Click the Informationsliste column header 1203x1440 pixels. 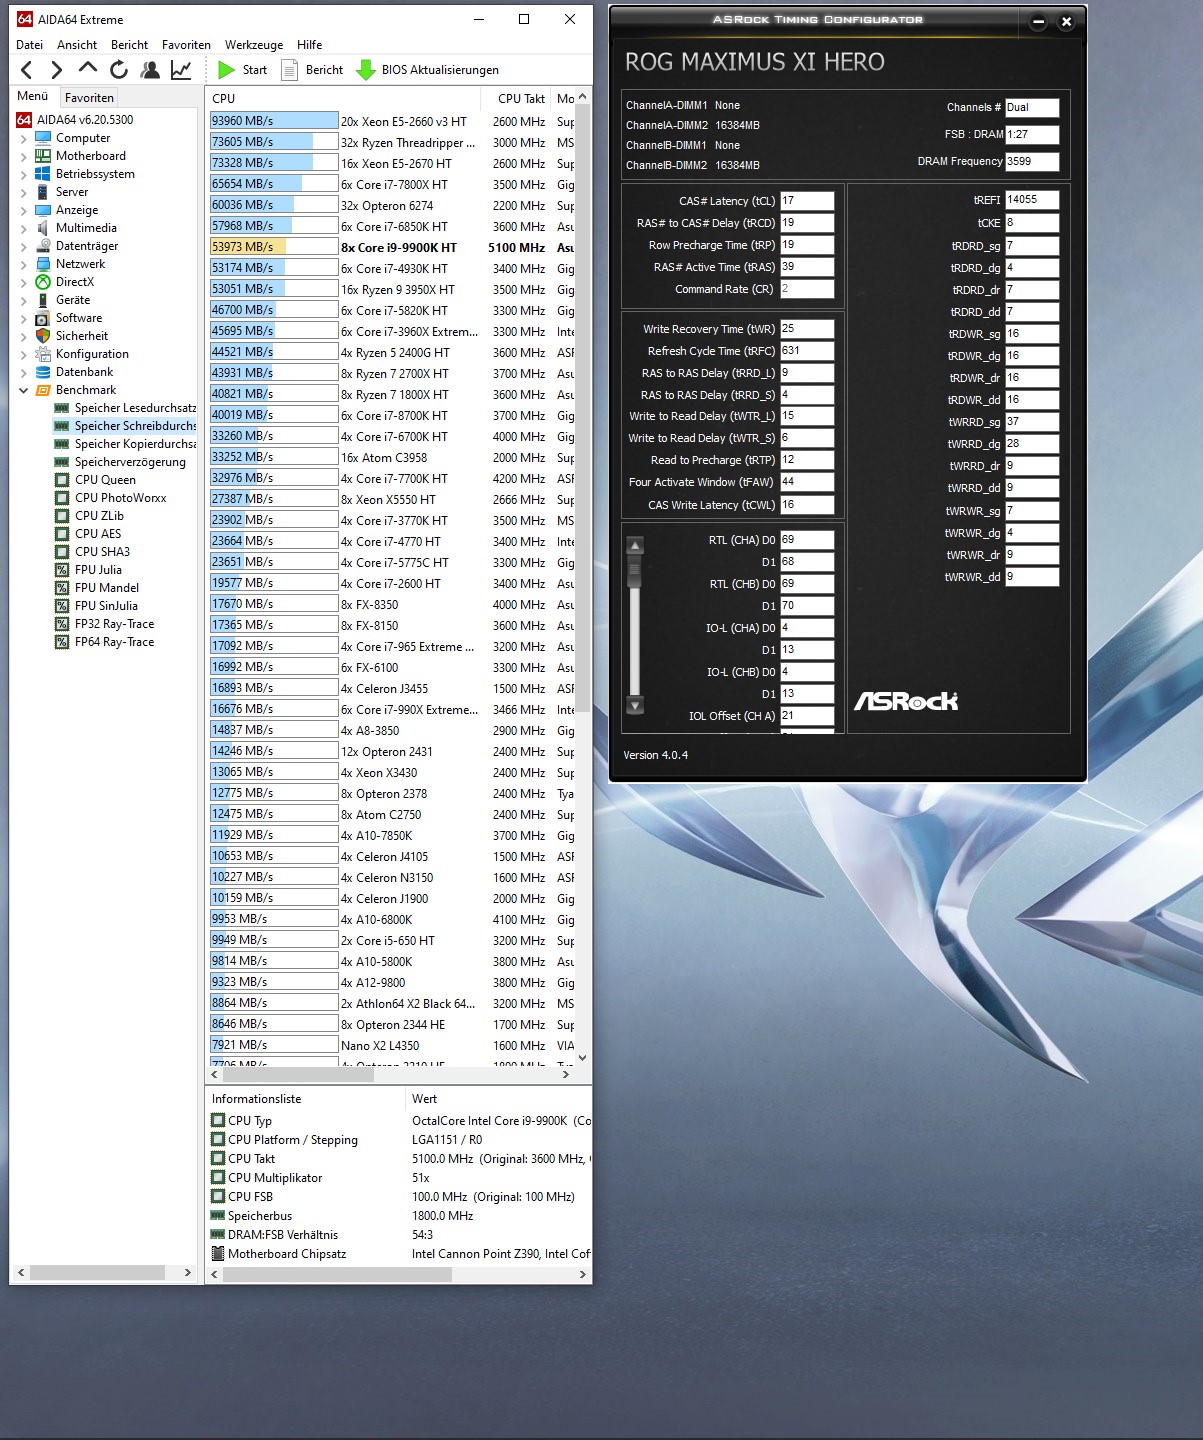305,1099
